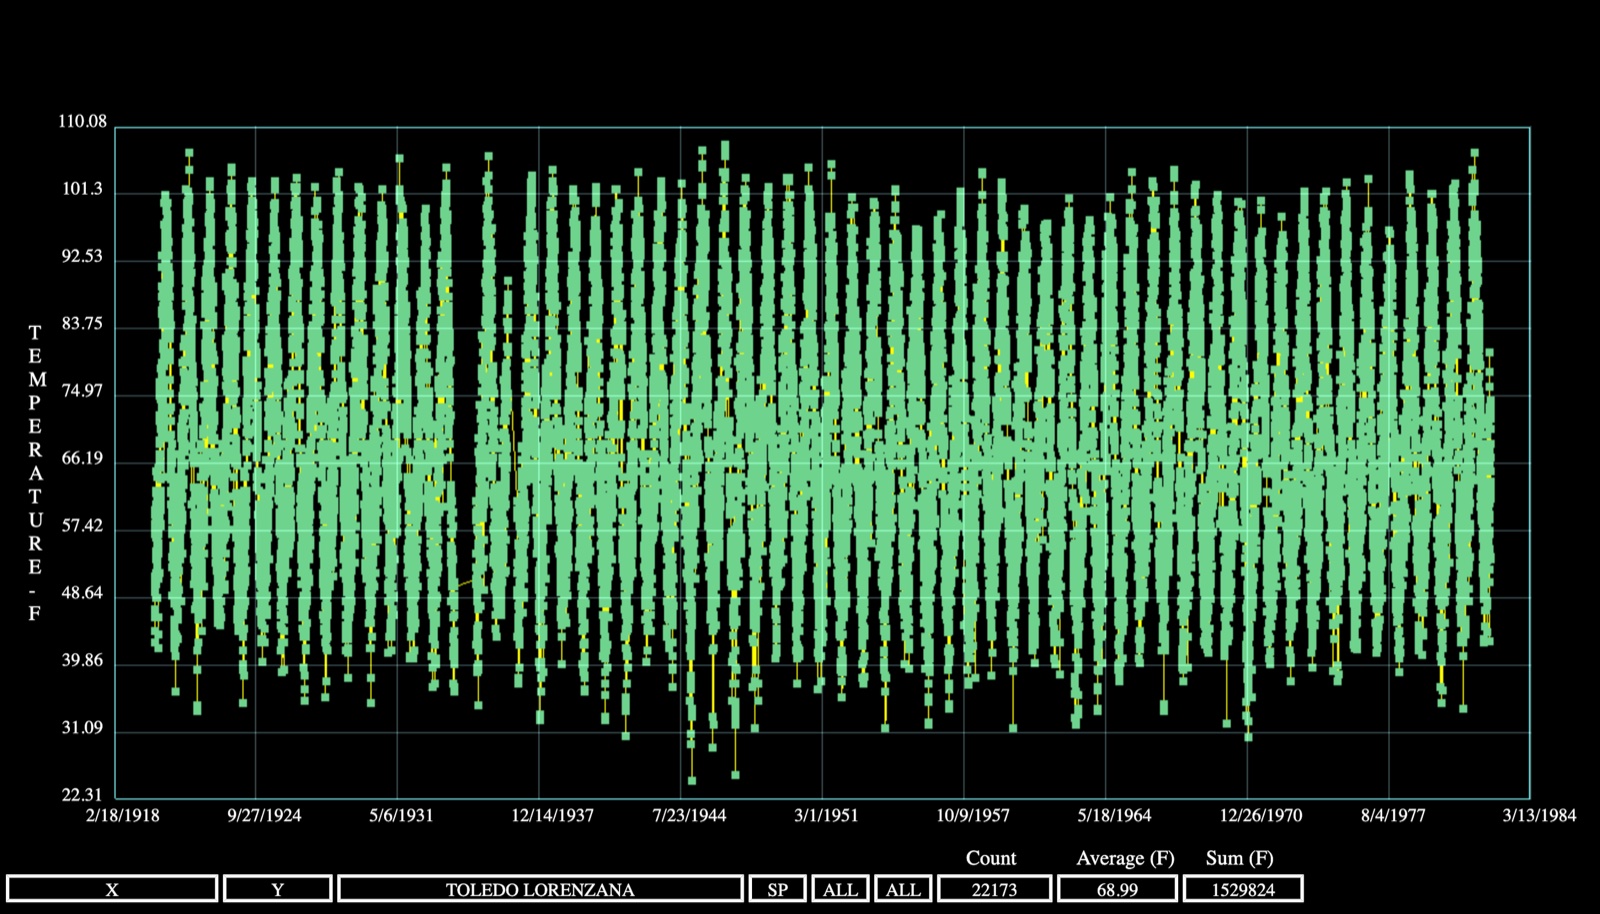Click the 2/18/1918 date label
This screenshot has height=914, width=1600.
tap(123, 815)
